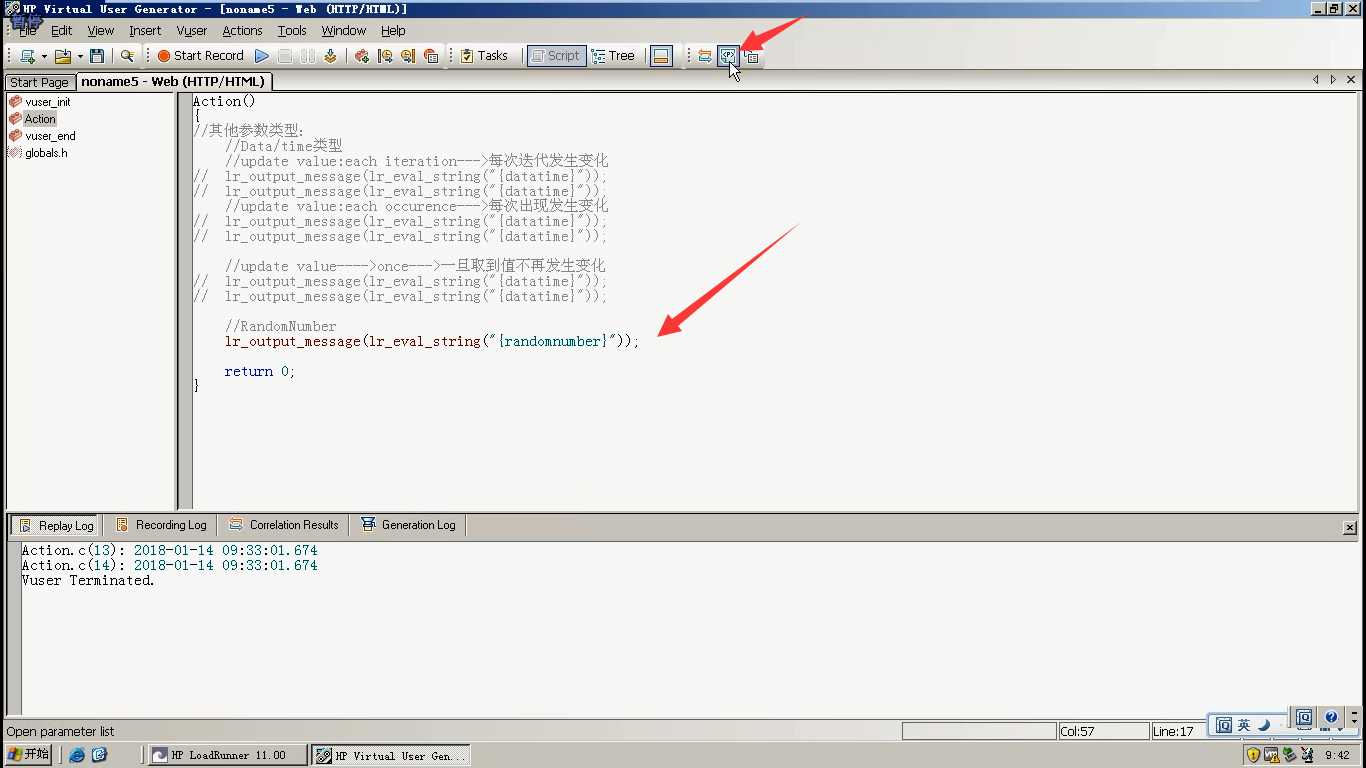Click the Start Transaction toolbar icon
Viewport: 1366px width, 768px height.
point(362,56)
